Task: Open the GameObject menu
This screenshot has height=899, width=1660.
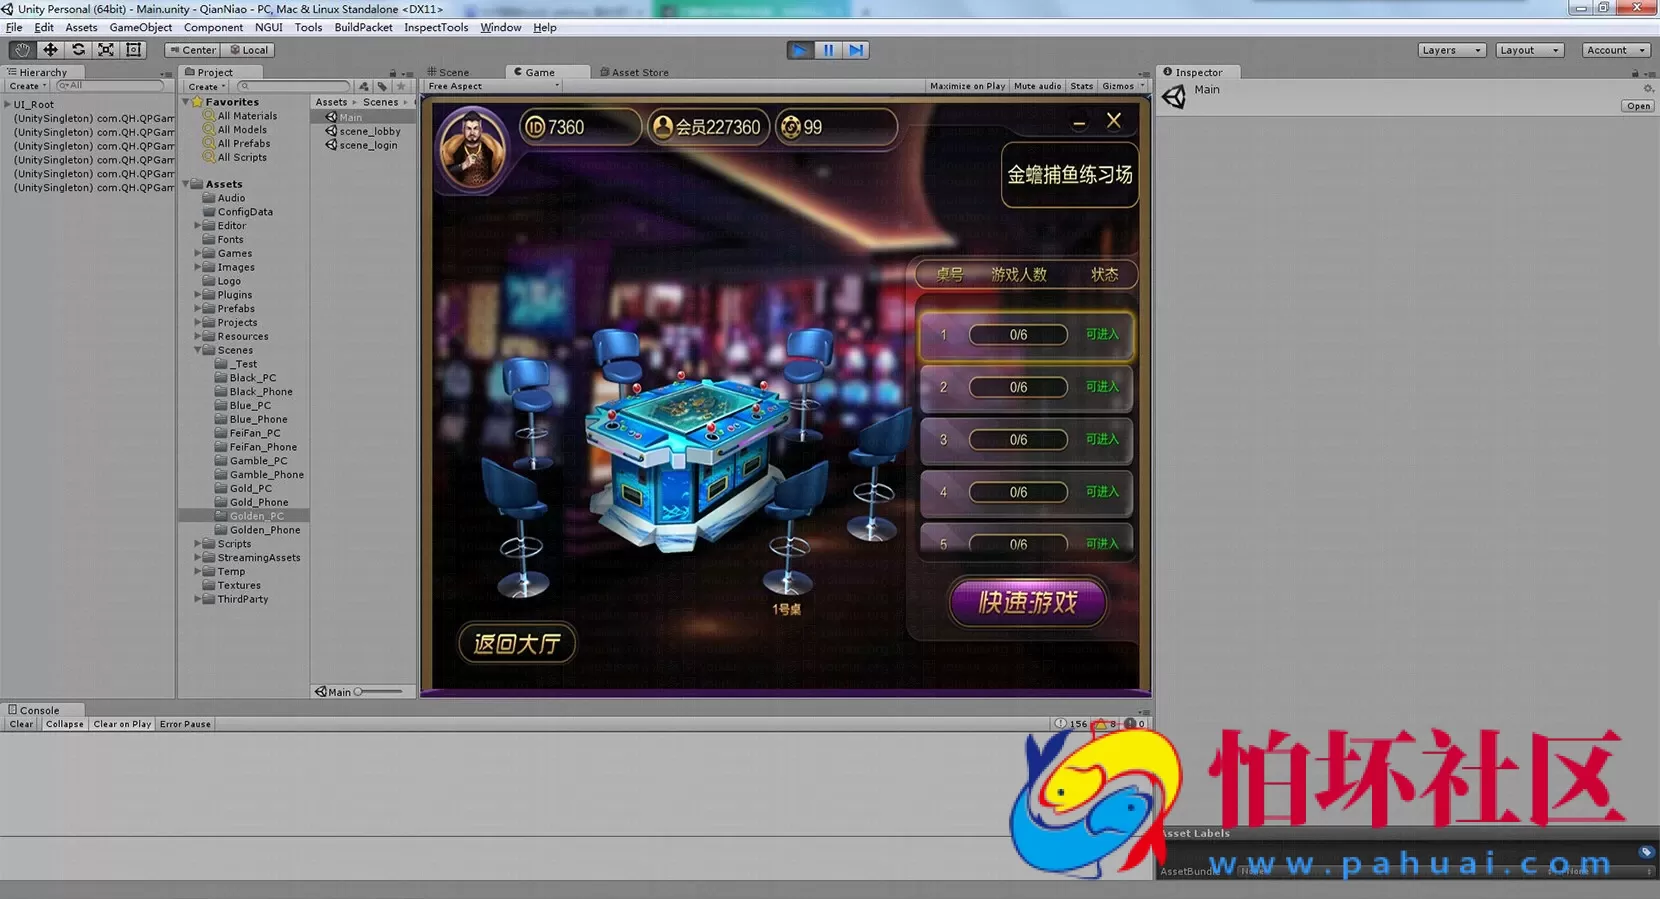Action: pos(141,27)
